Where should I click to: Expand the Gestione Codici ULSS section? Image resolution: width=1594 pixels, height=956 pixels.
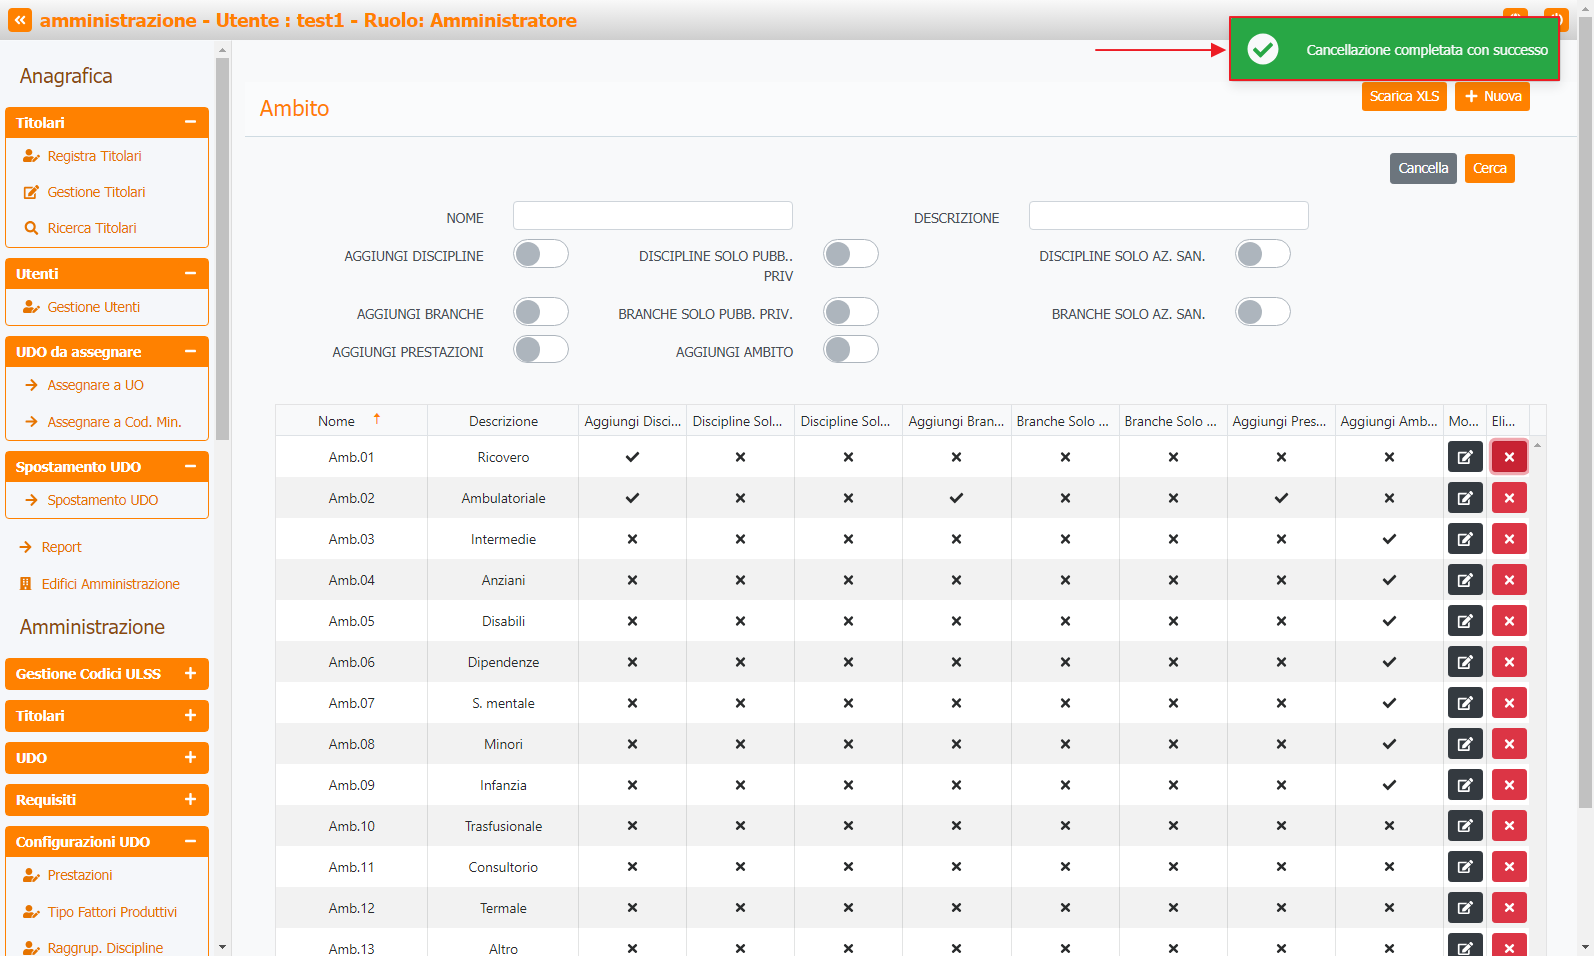190,674
